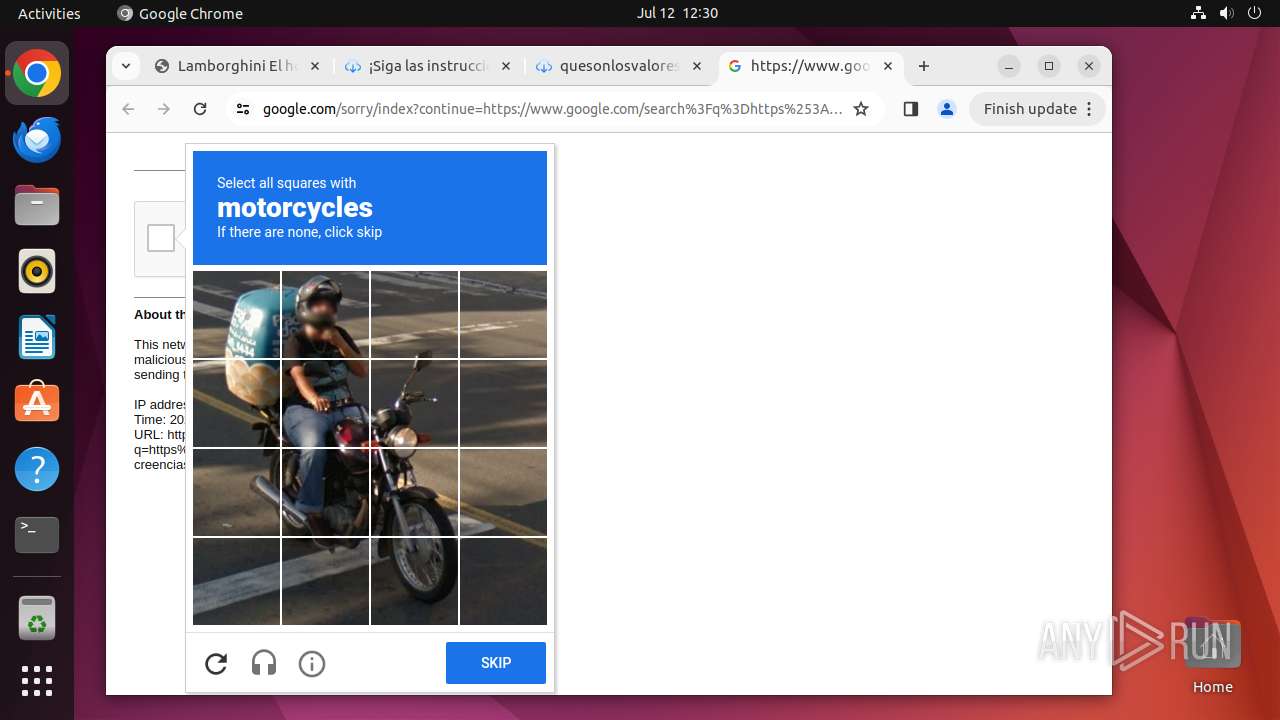Click the address bar URL
This screenshot has height=720, width=1280.
552,109
